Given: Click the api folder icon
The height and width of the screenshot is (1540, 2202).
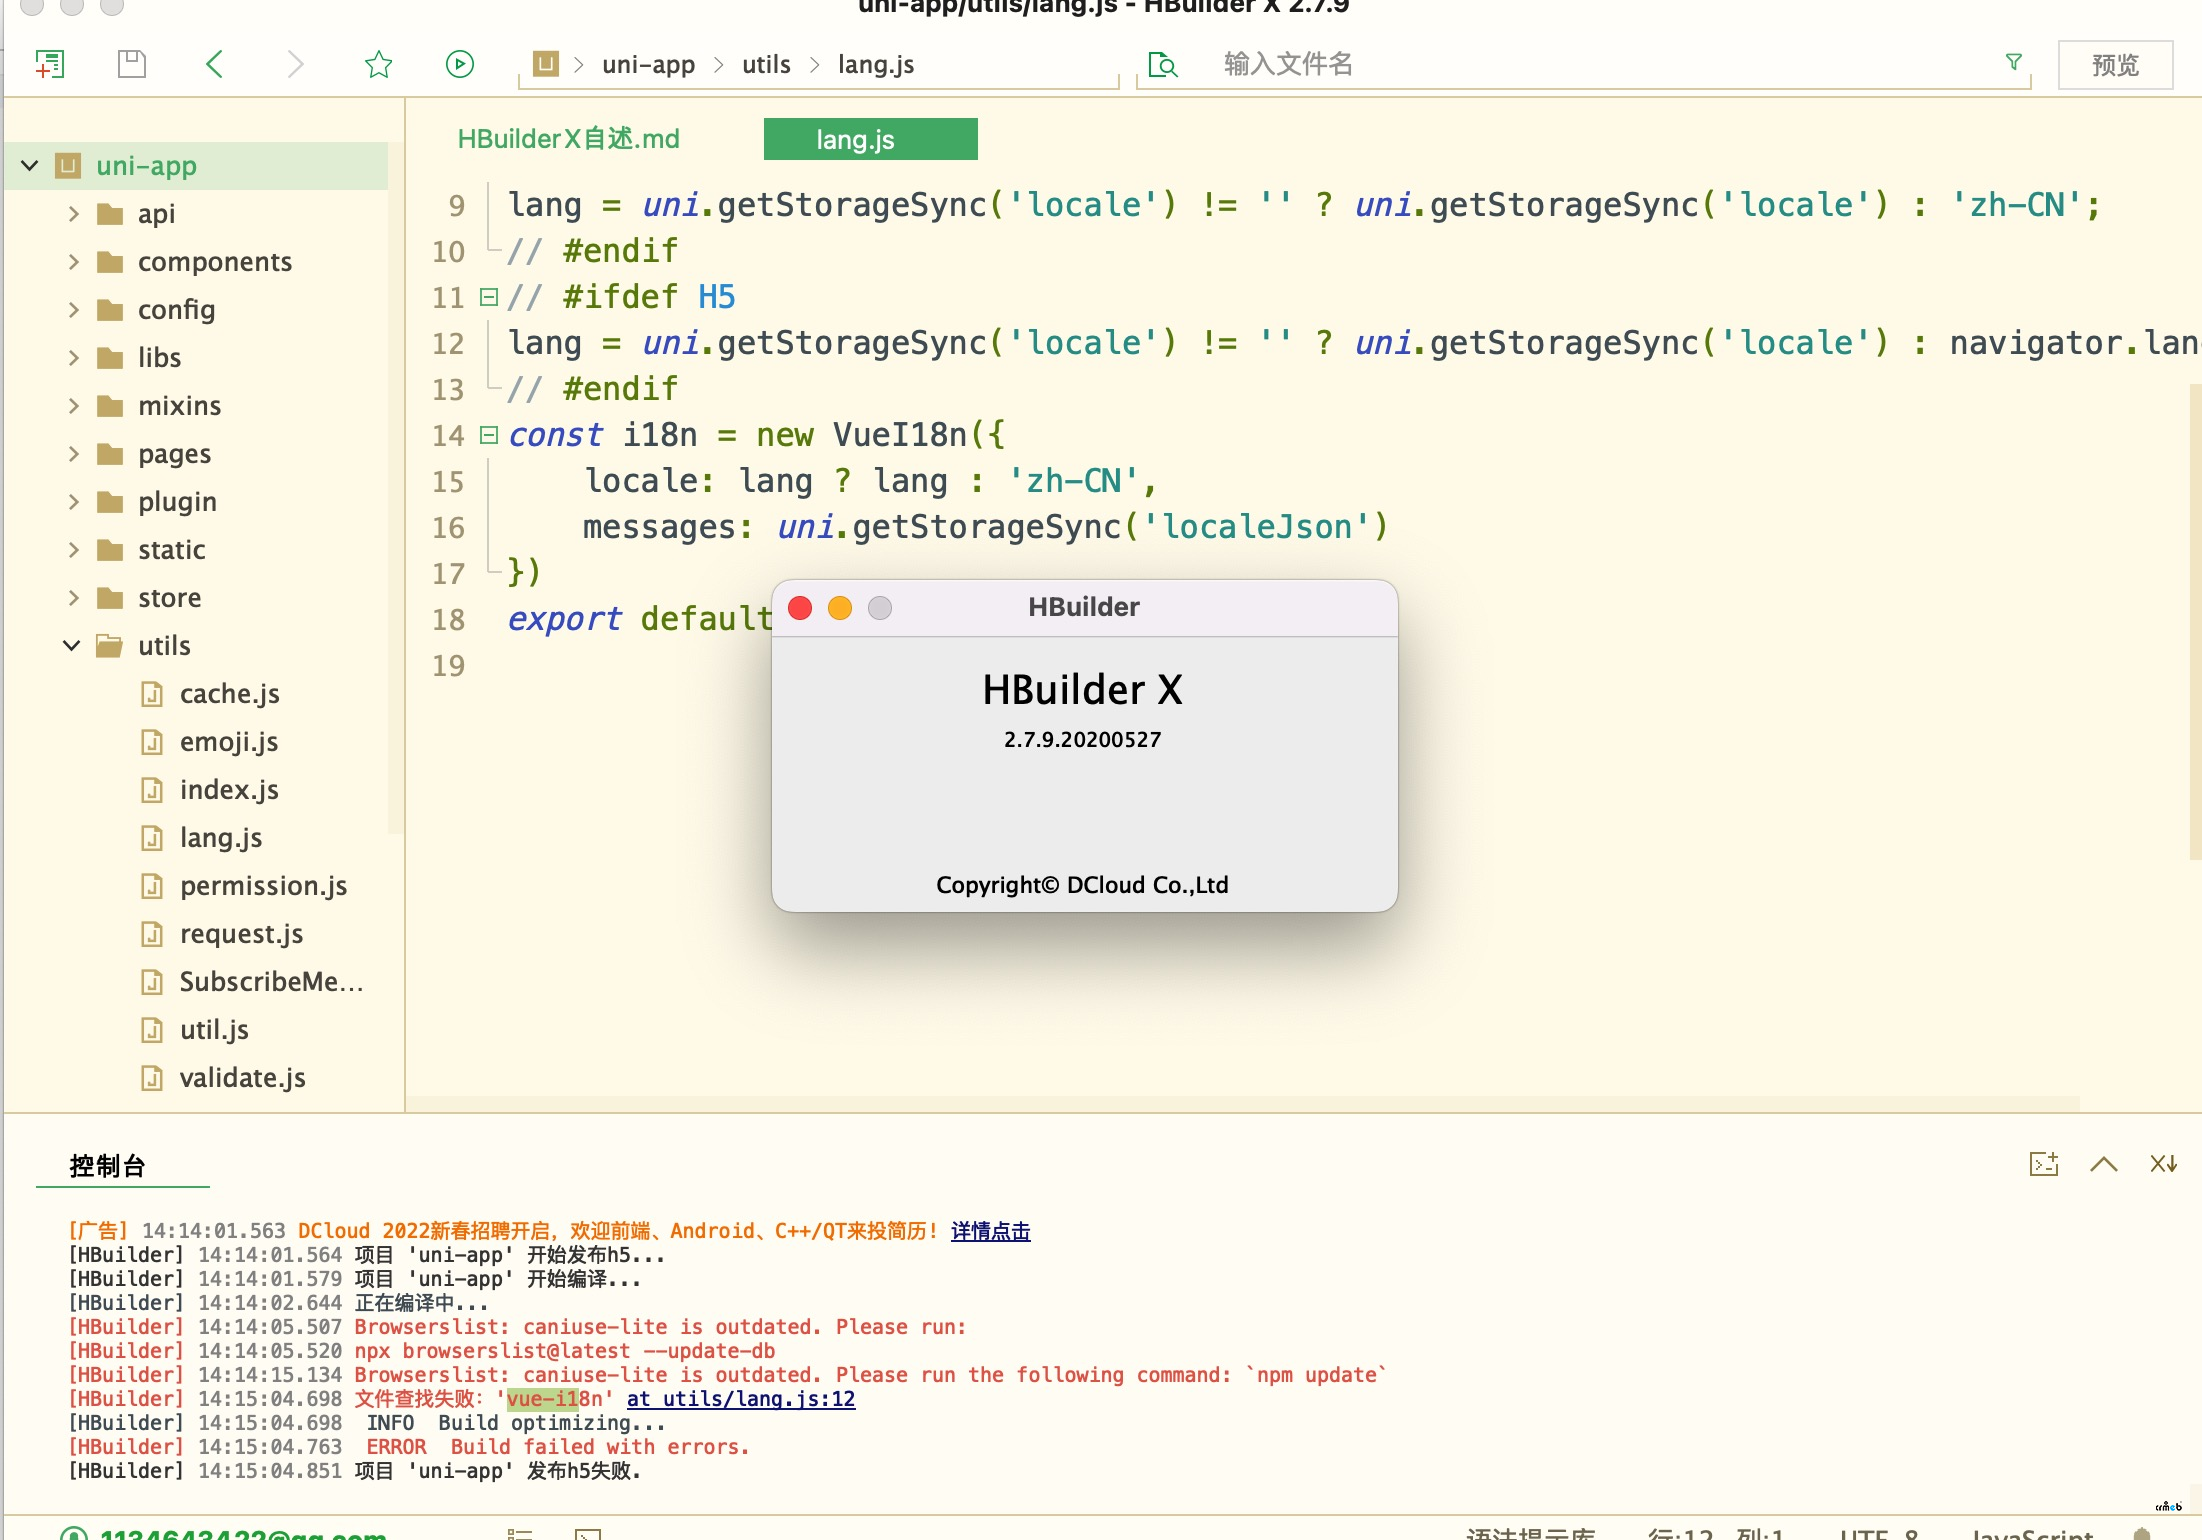Looking at the screenshot, I should pos(110,214).
